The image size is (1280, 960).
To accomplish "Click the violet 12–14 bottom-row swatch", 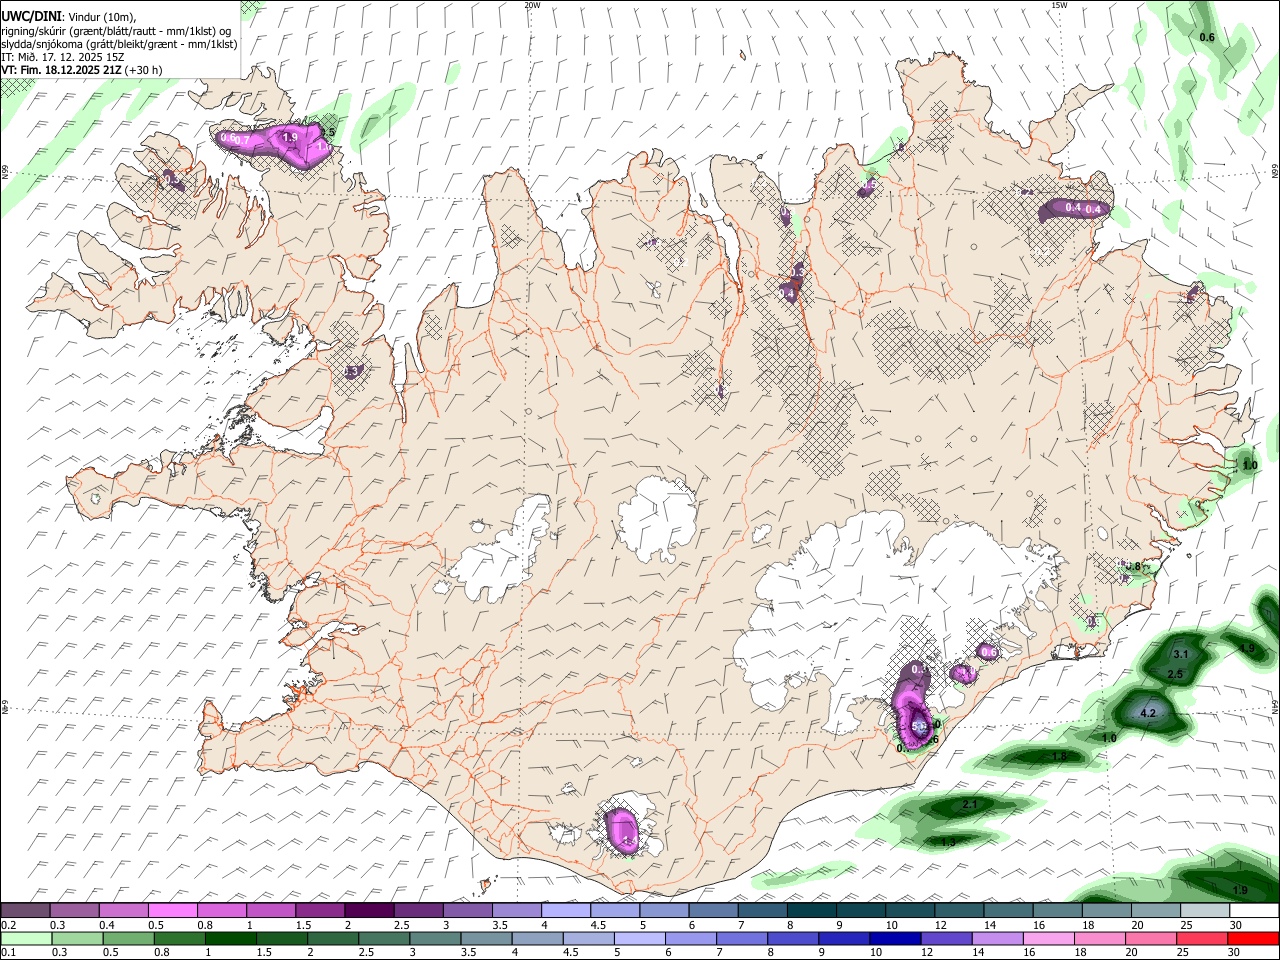I will (946, 938).
